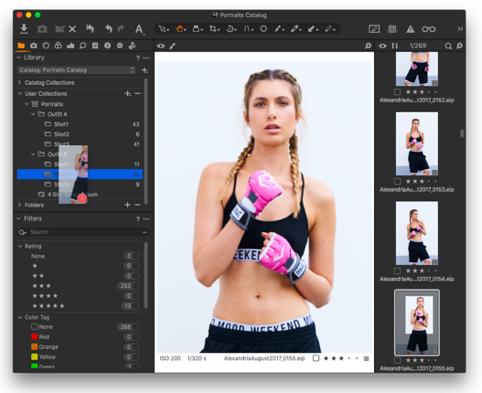
Task: Remove a user collection with minus button
Action: (138, 94)
